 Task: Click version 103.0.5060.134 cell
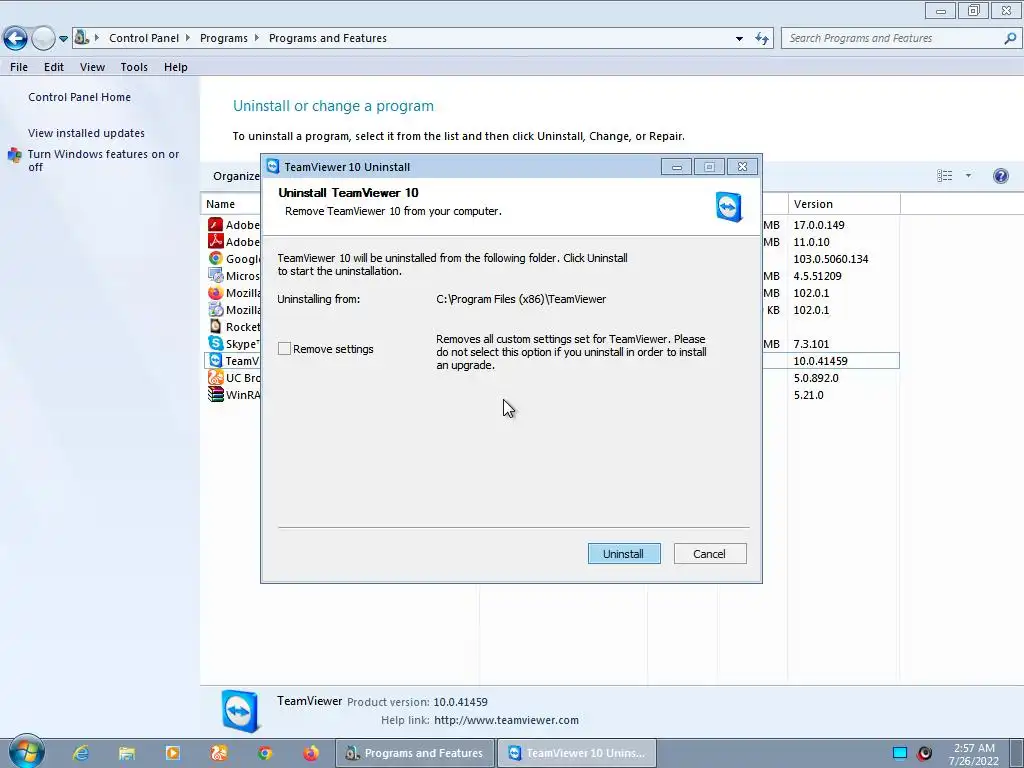(831, 259)
